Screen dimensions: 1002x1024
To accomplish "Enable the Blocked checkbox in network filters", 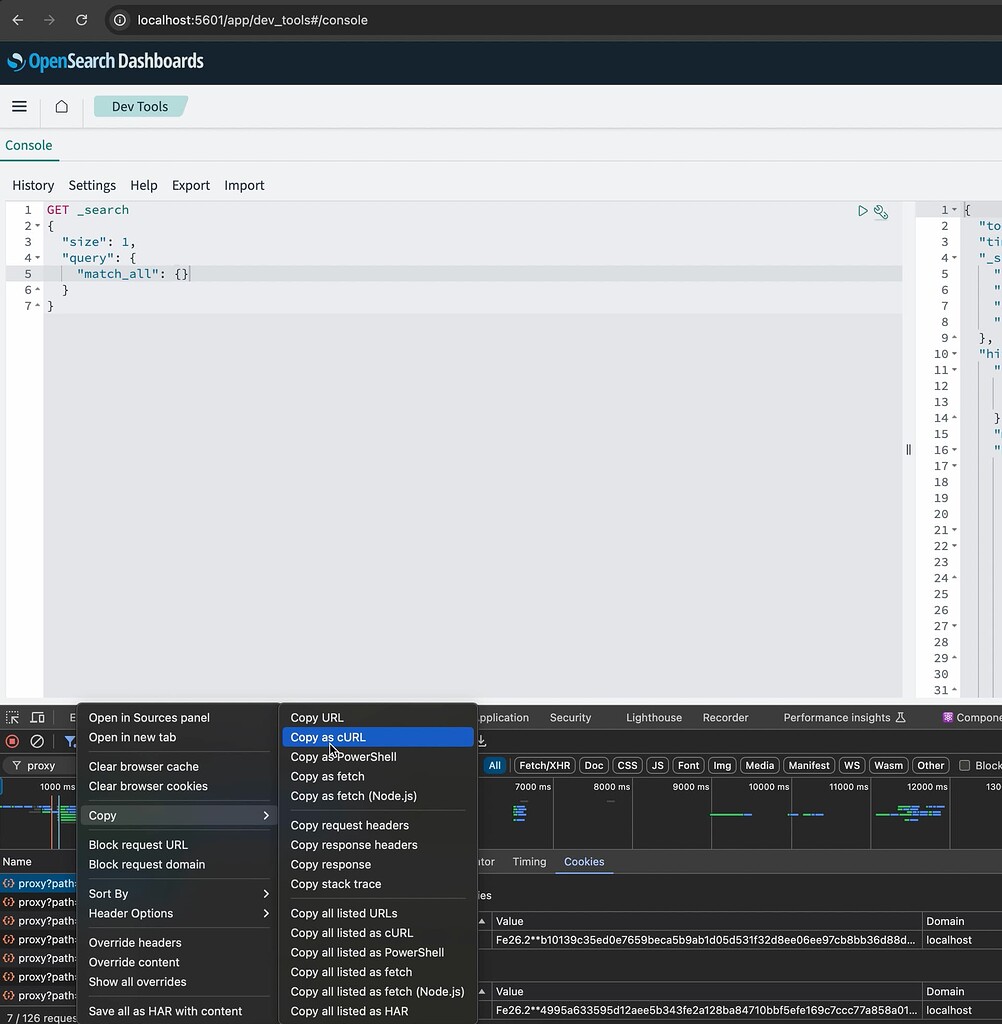I will (x=965, y=766).
